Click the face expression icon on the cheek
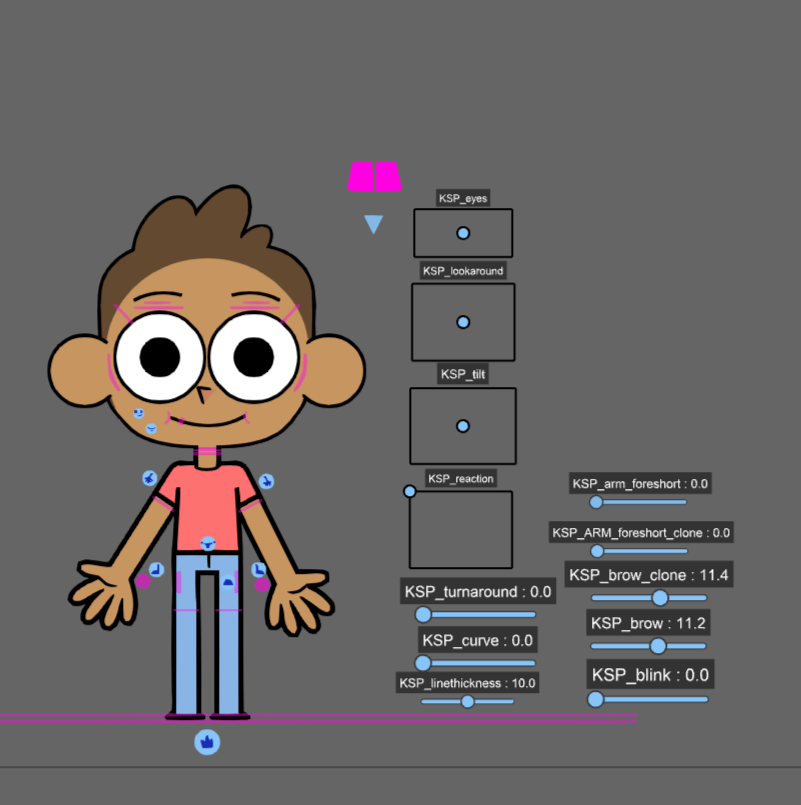This screenshot has height=805, width=801. pos(139,413)
